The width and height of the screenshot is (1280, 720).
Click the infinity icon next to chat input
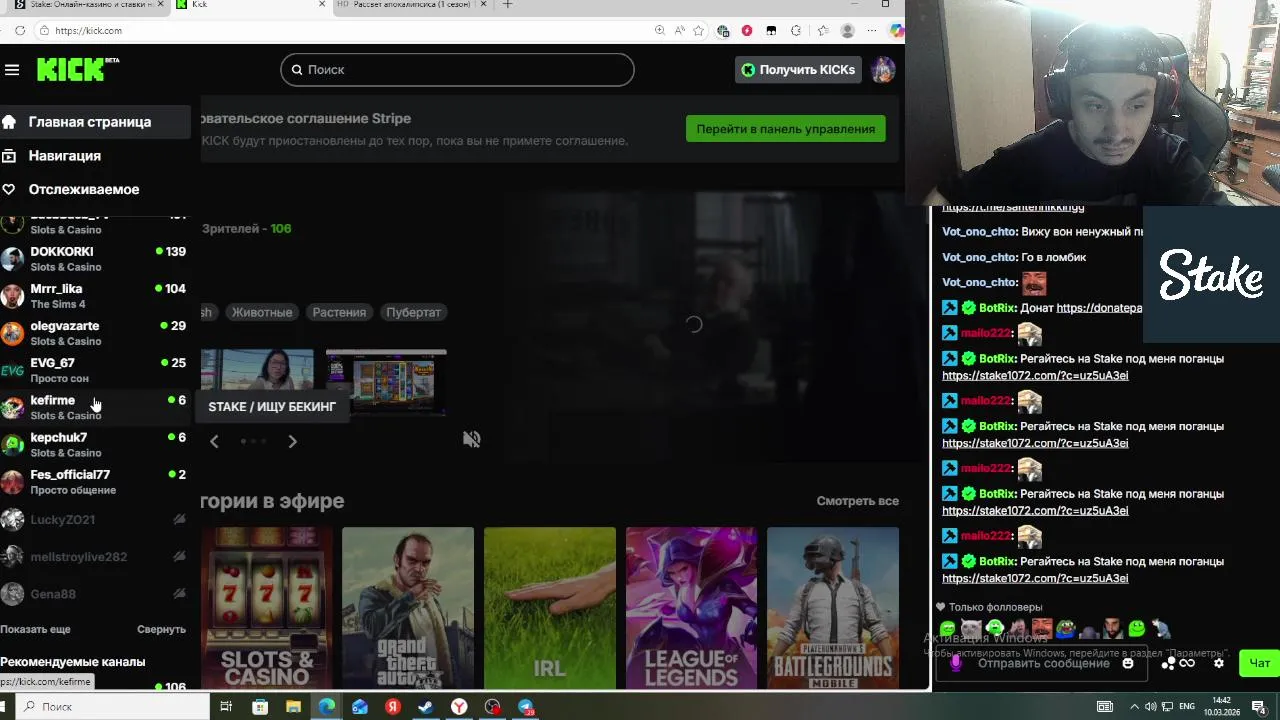click(x=1187, y=663)
